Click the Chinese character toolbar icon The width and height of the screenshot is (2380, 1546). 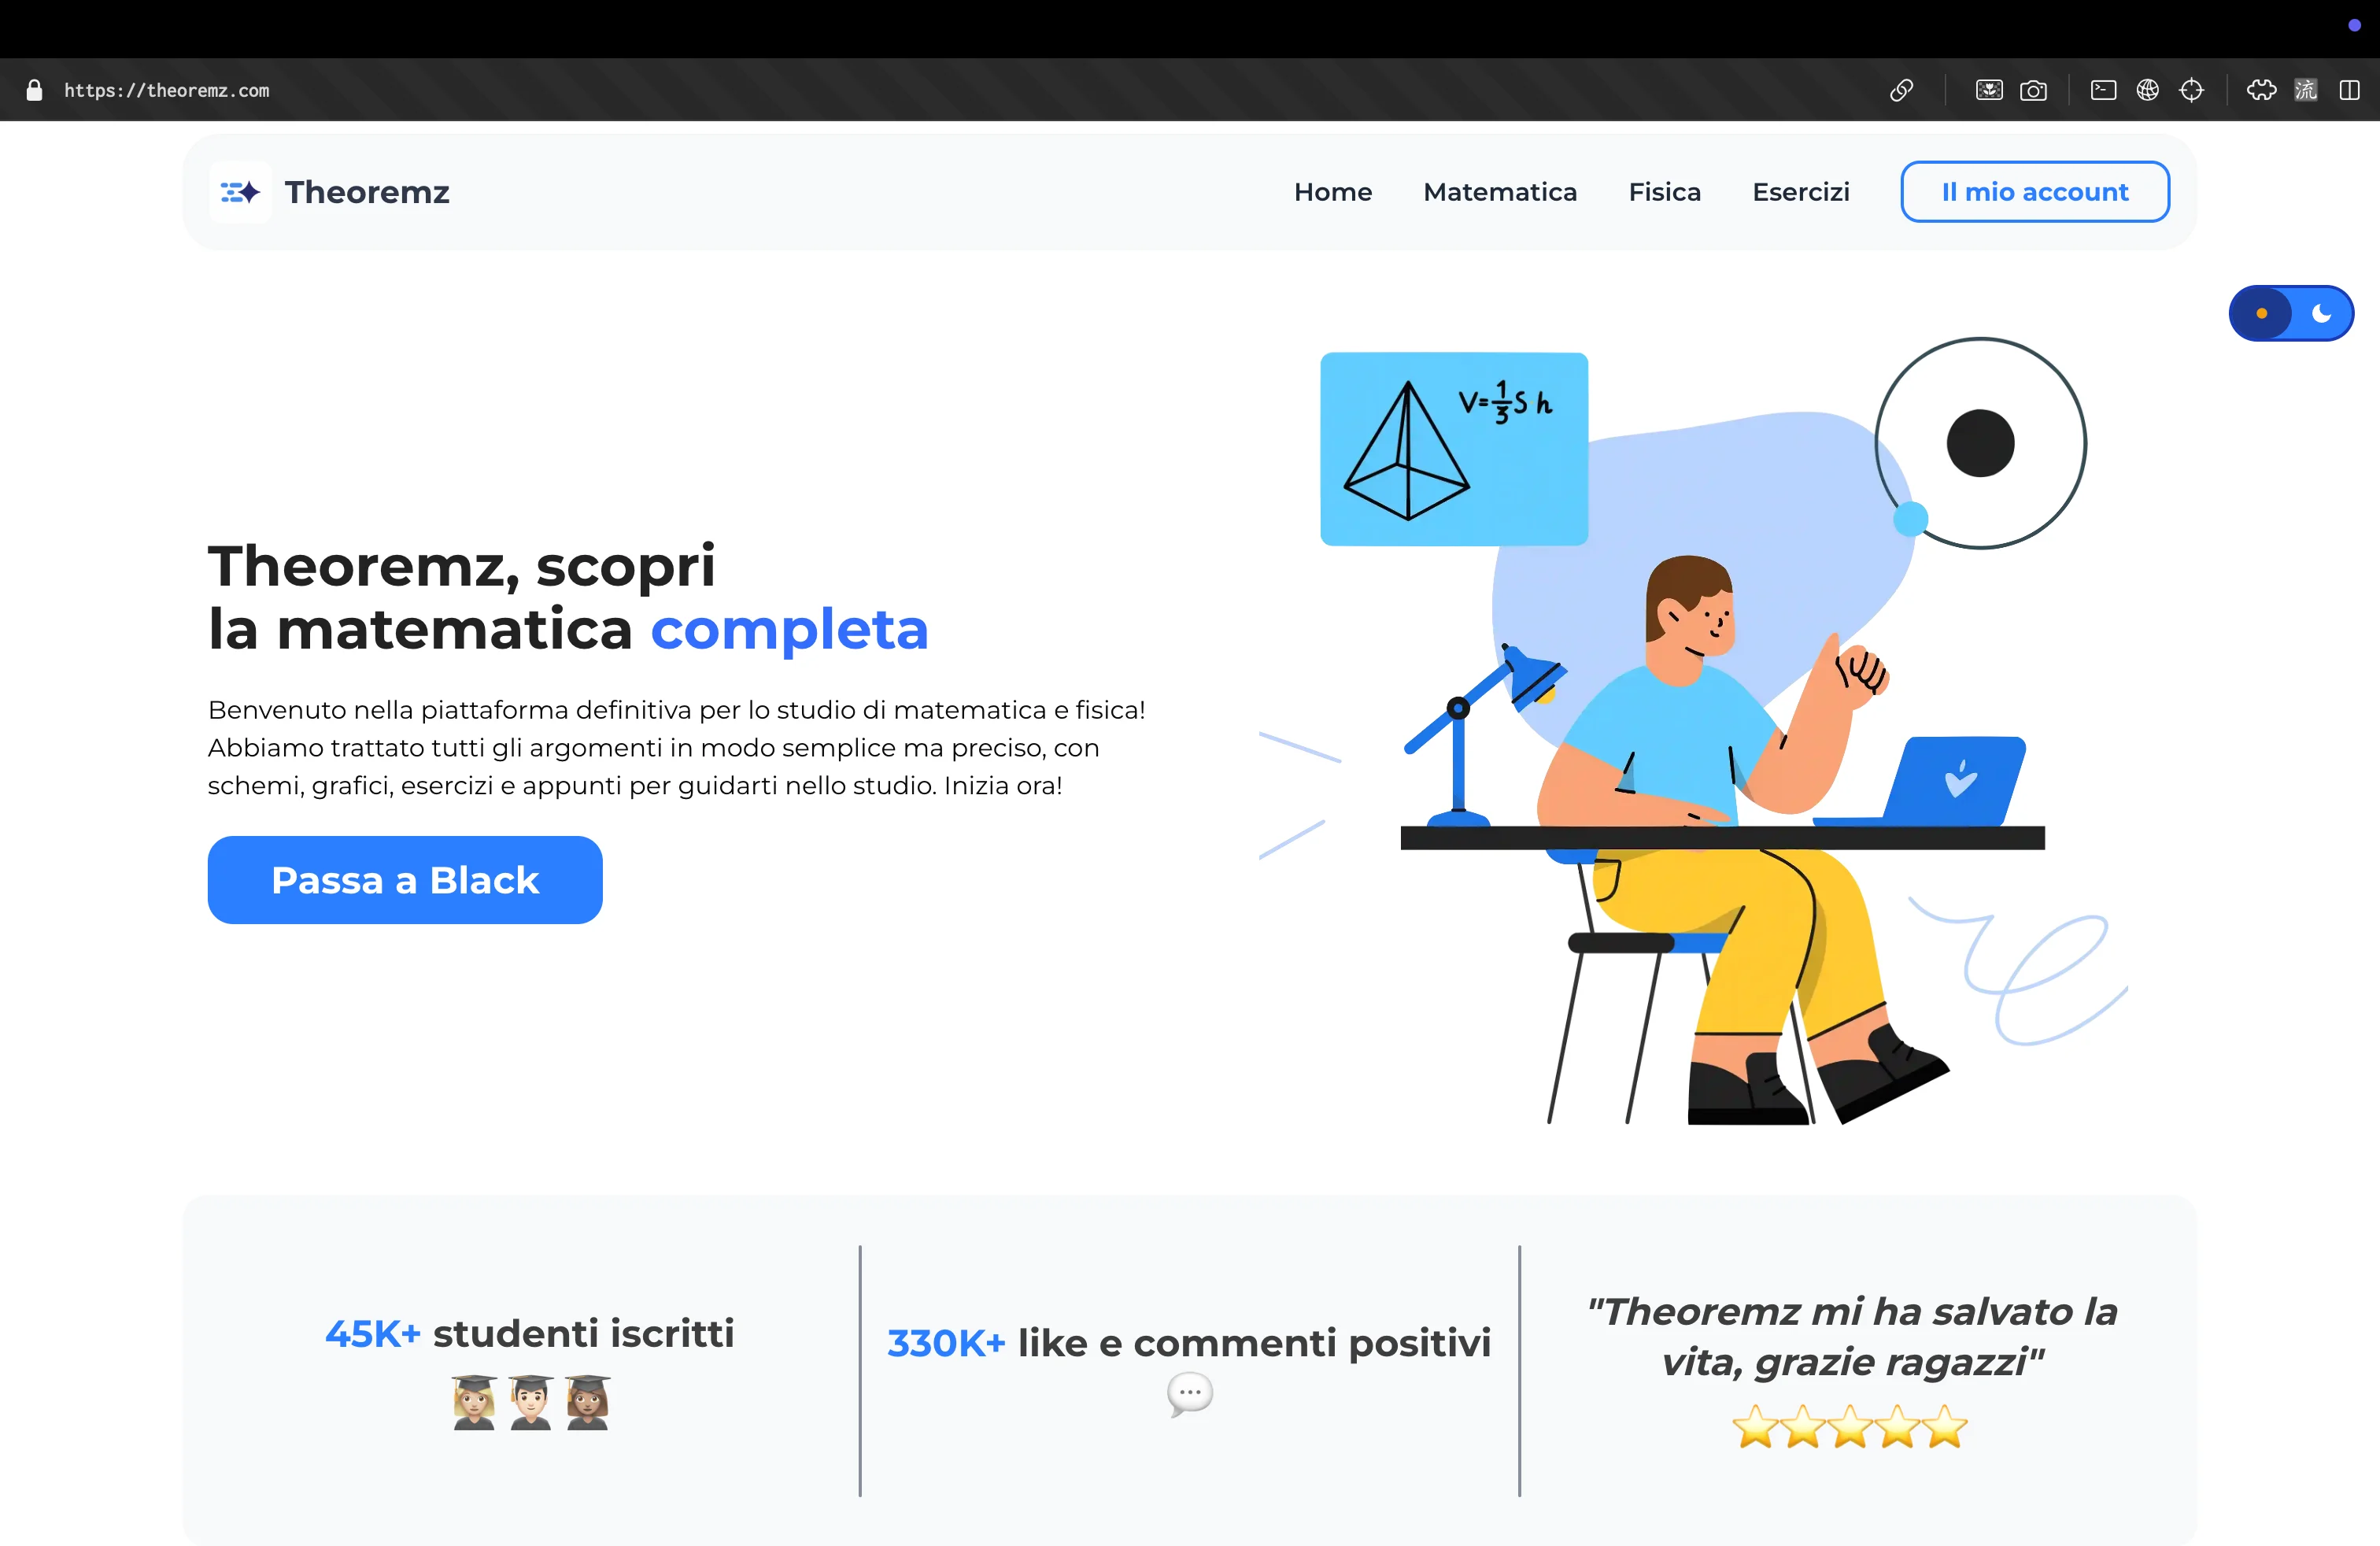(2305, 90)
